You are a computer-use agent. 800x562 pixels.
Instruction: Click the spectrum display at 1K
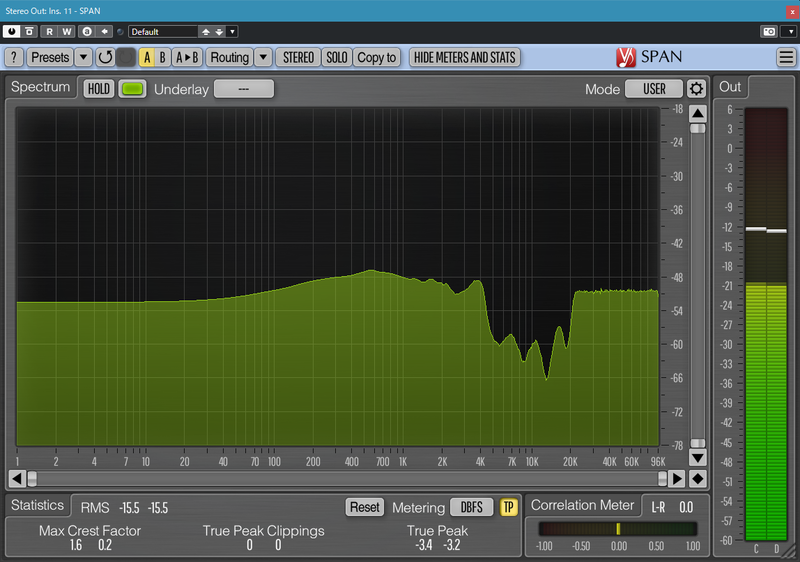click(403, 277)
